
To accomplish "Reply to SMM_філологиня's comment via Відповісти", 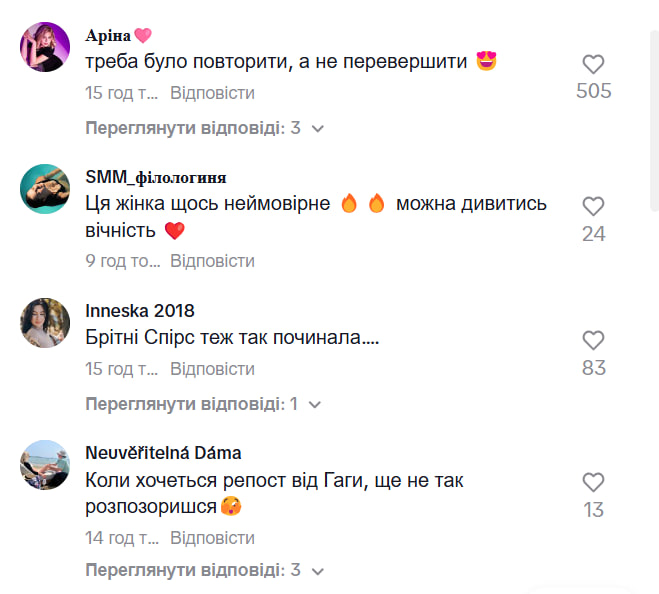I will coord(212,261).
